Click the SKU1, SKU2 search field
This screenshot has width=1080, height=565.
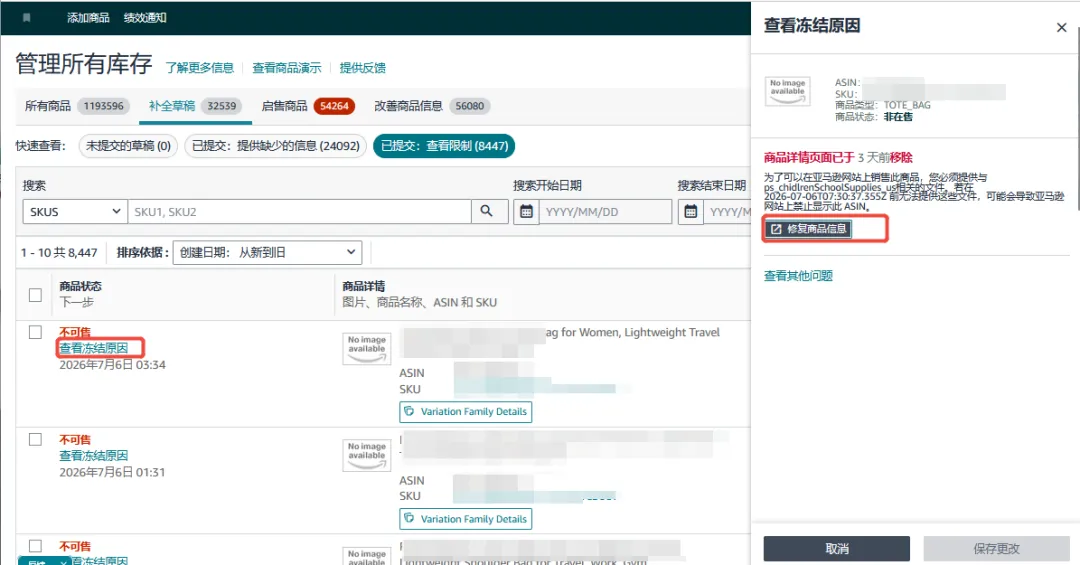300,212
